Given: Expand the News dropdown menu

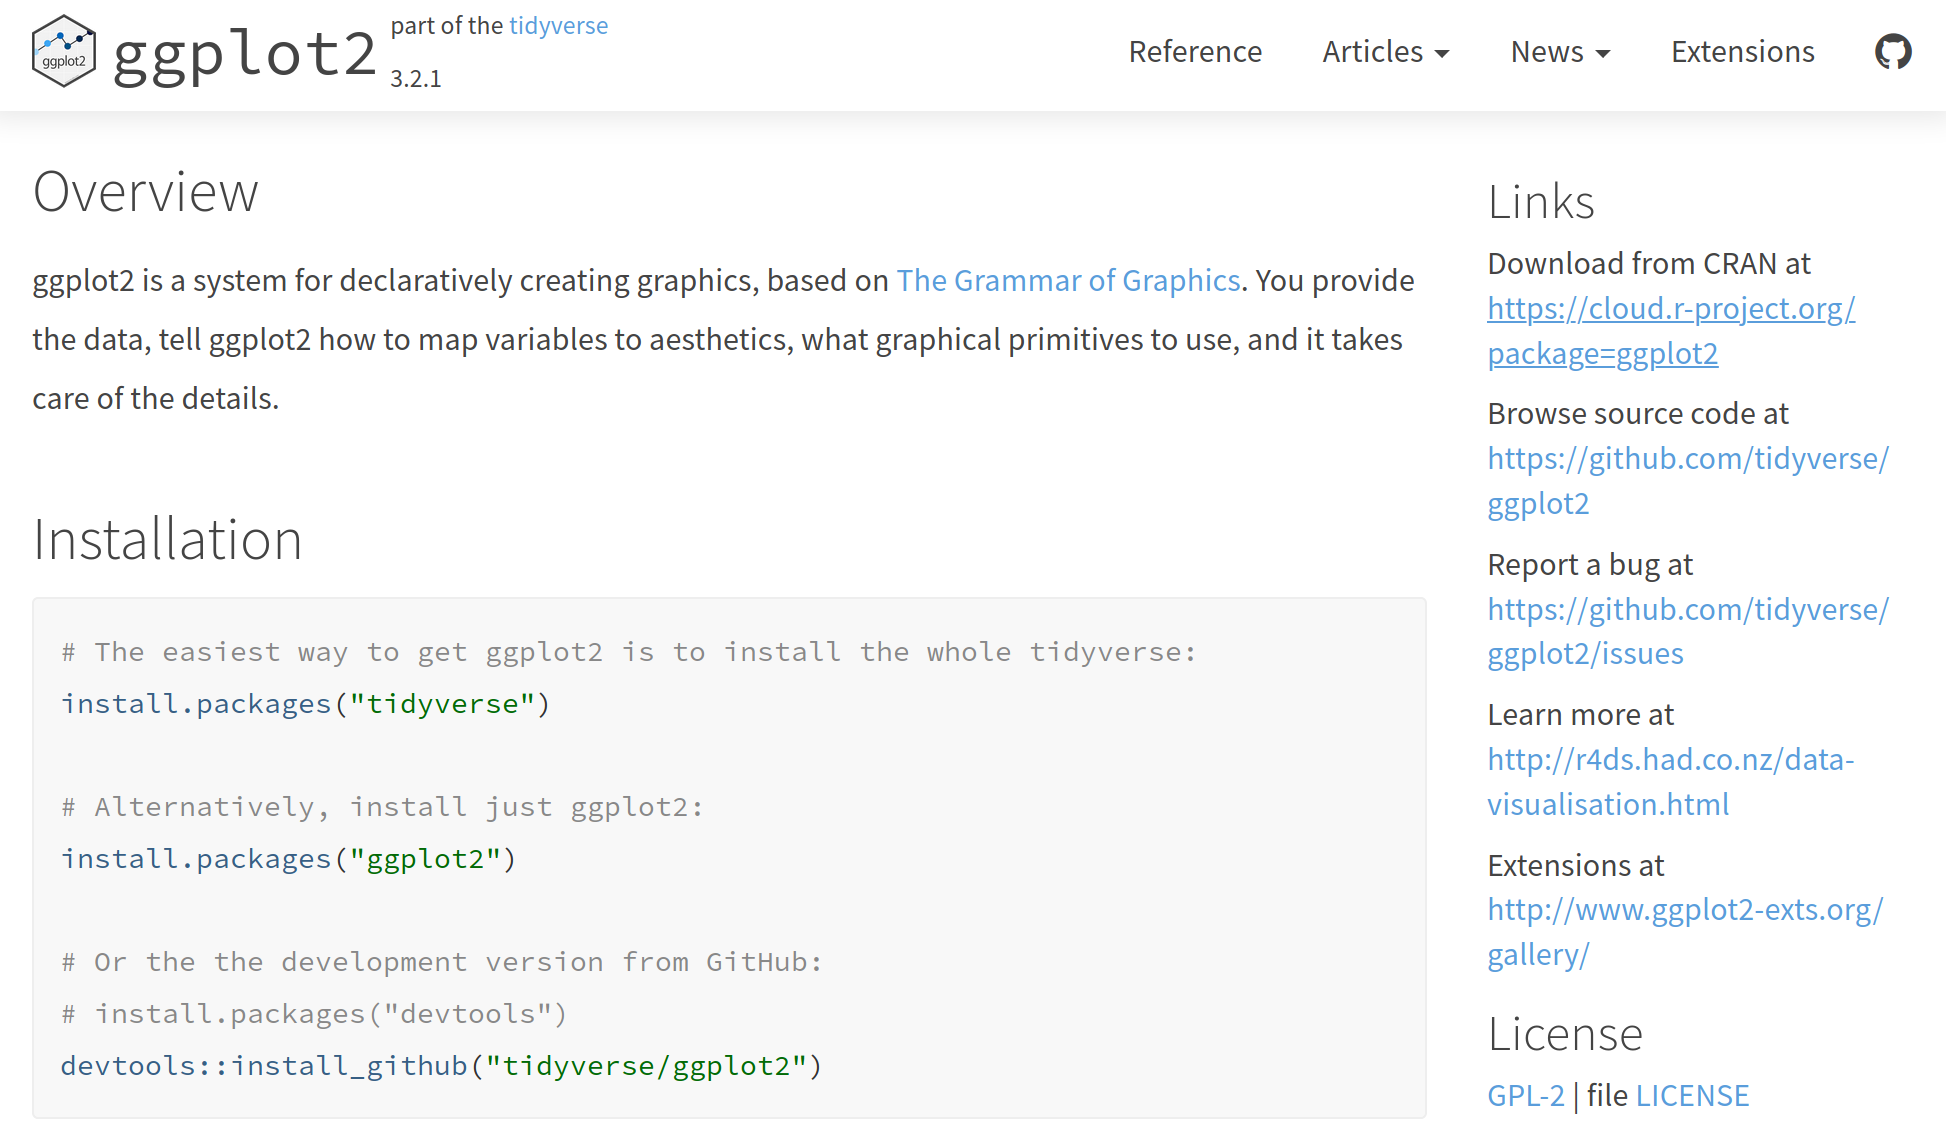Looking at the screenshot, I should (x=1560, y=51).
